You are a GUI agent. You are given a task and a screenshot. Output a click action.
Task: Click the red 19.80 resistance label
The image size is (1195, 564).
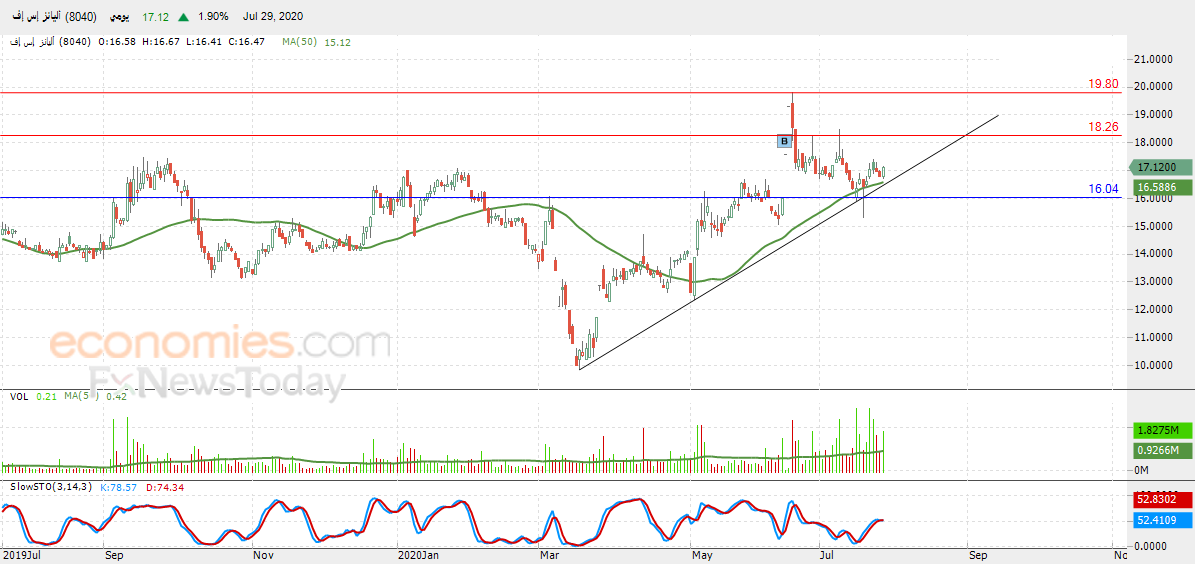[1103, 84]
